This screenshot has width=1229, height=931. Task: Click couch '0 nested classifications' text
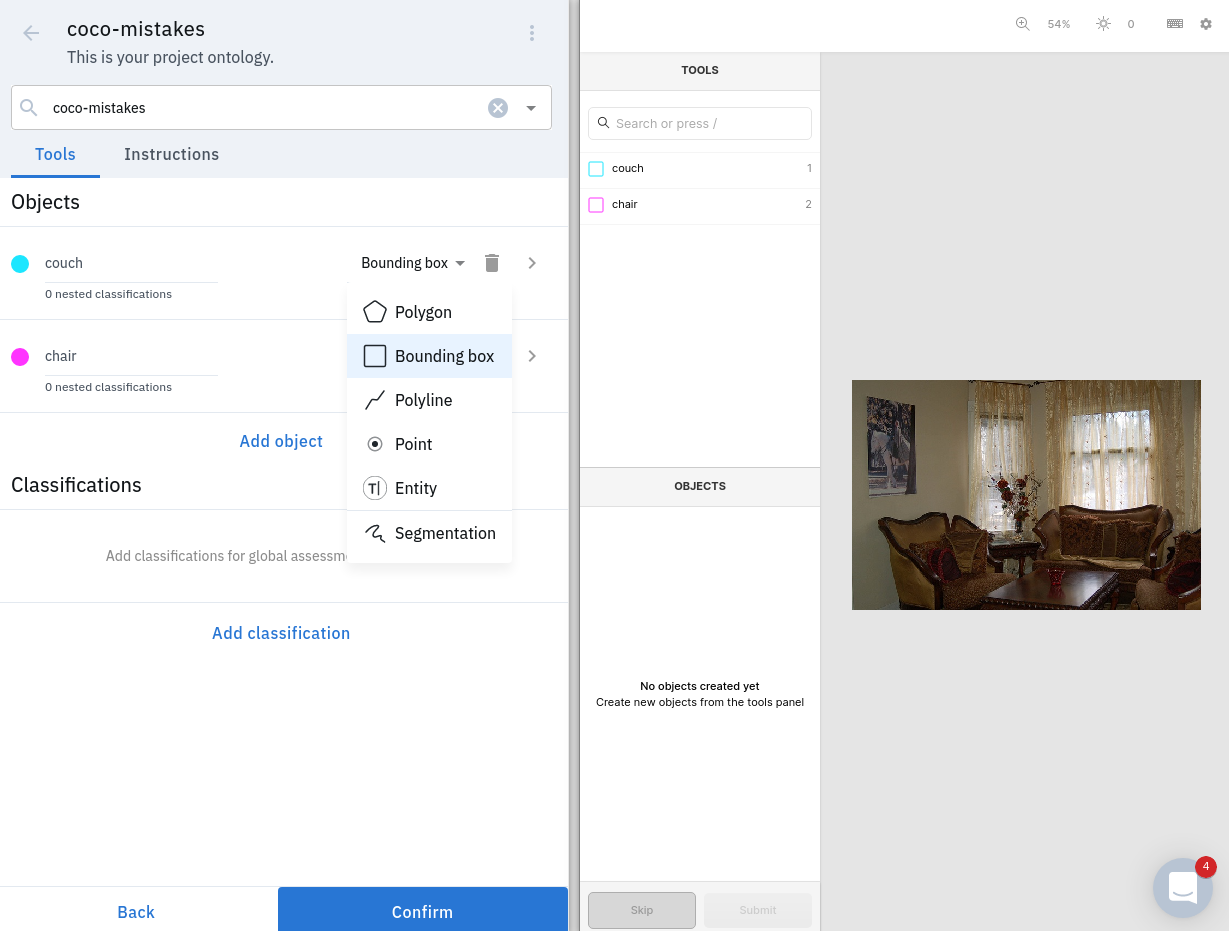point(108,294)
